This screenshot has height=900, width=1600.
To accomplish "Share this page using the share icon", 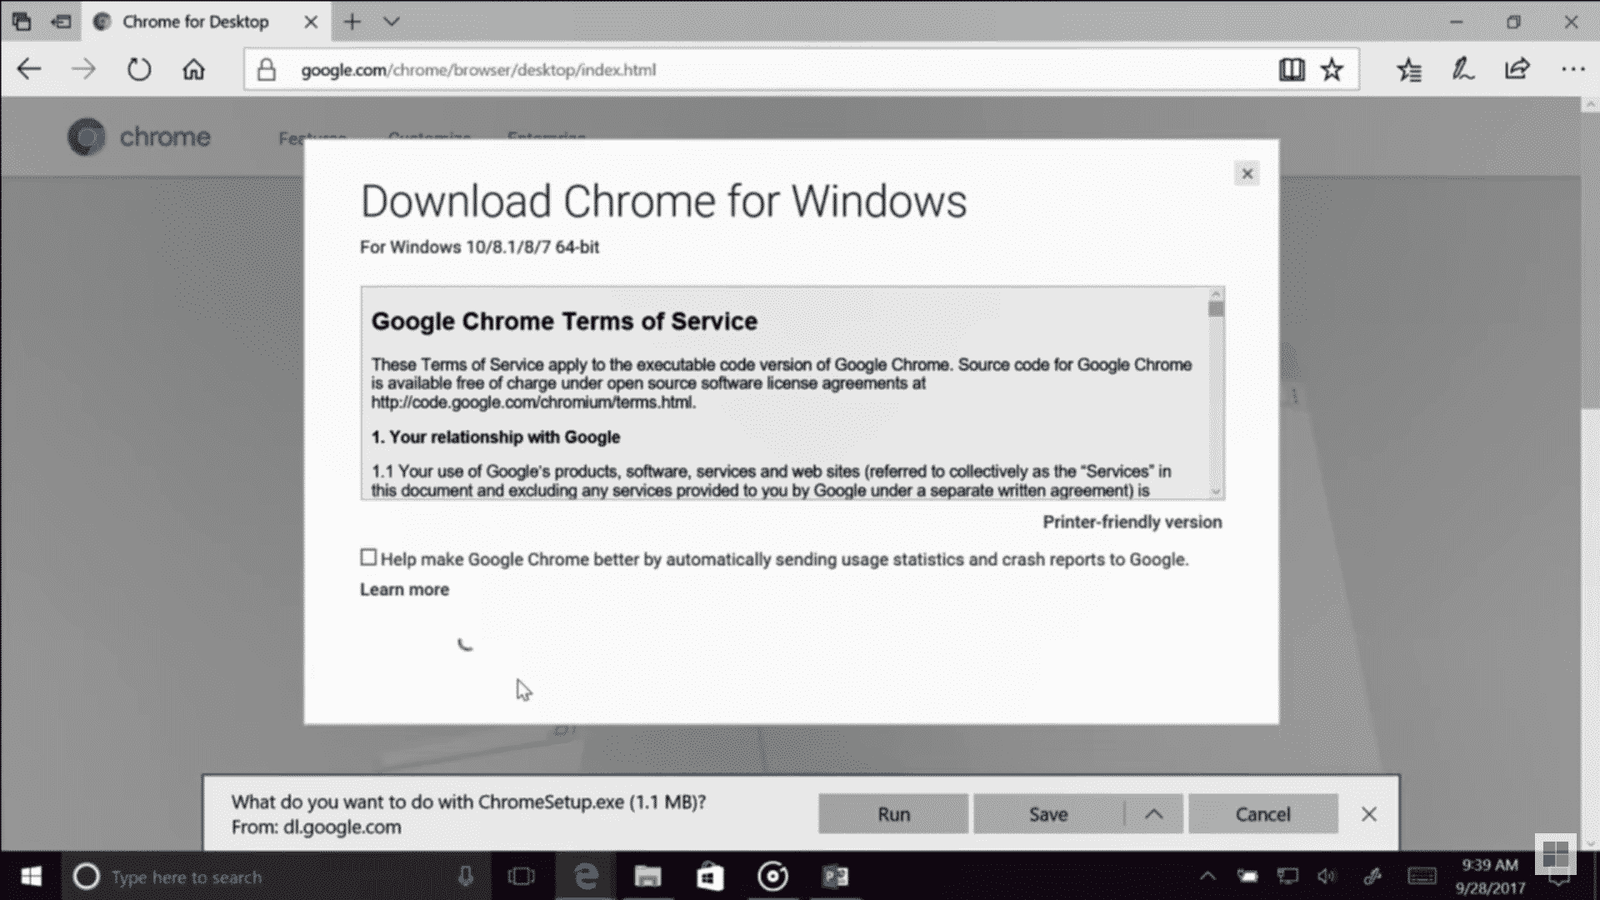I will pos(1517,69).
